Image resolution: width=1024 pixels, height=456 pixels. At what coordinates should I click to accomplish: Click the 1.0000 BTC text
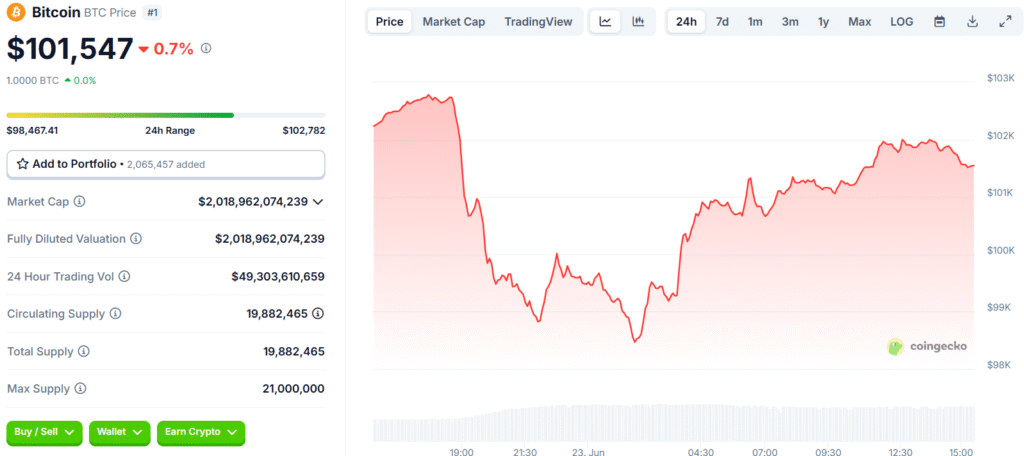(x=33, y=80)
